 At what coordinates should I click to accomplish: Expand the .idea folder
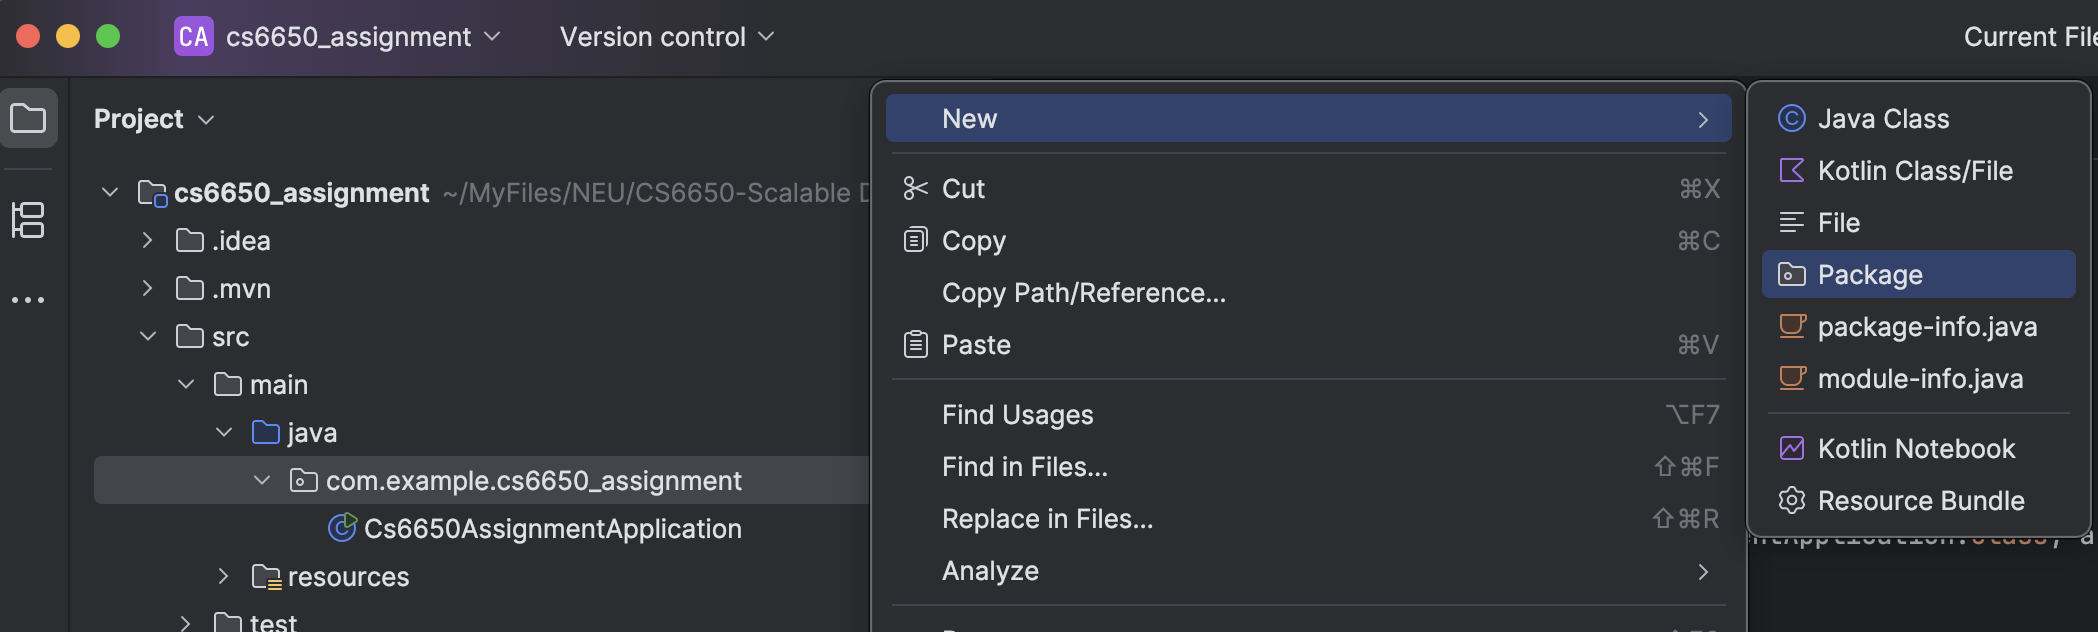click(148, 241)
